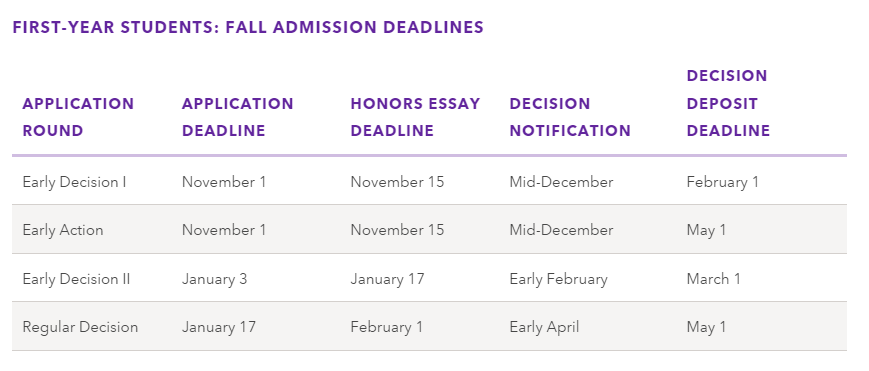Click the Early April decision notification cell
The image size is (869, 371).
click(544, 327)
